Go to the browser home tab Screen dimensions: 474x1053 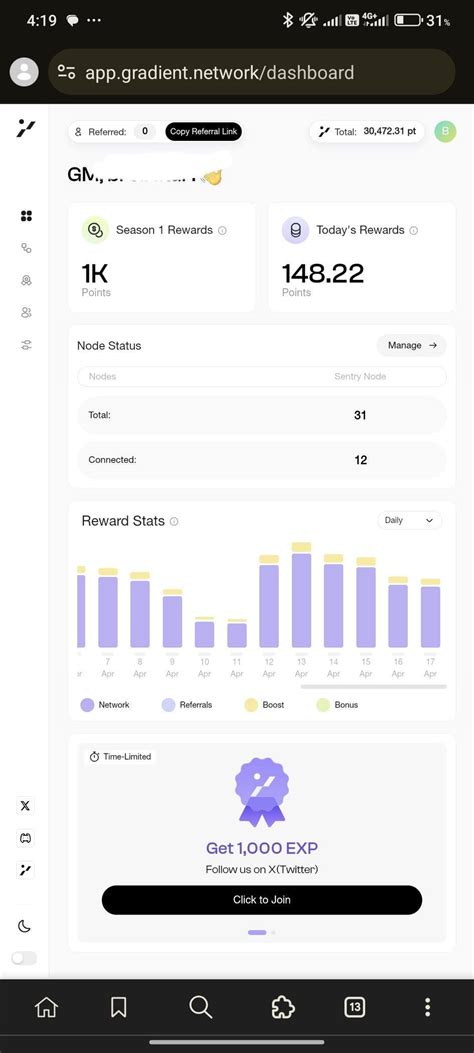point(46,1007)
